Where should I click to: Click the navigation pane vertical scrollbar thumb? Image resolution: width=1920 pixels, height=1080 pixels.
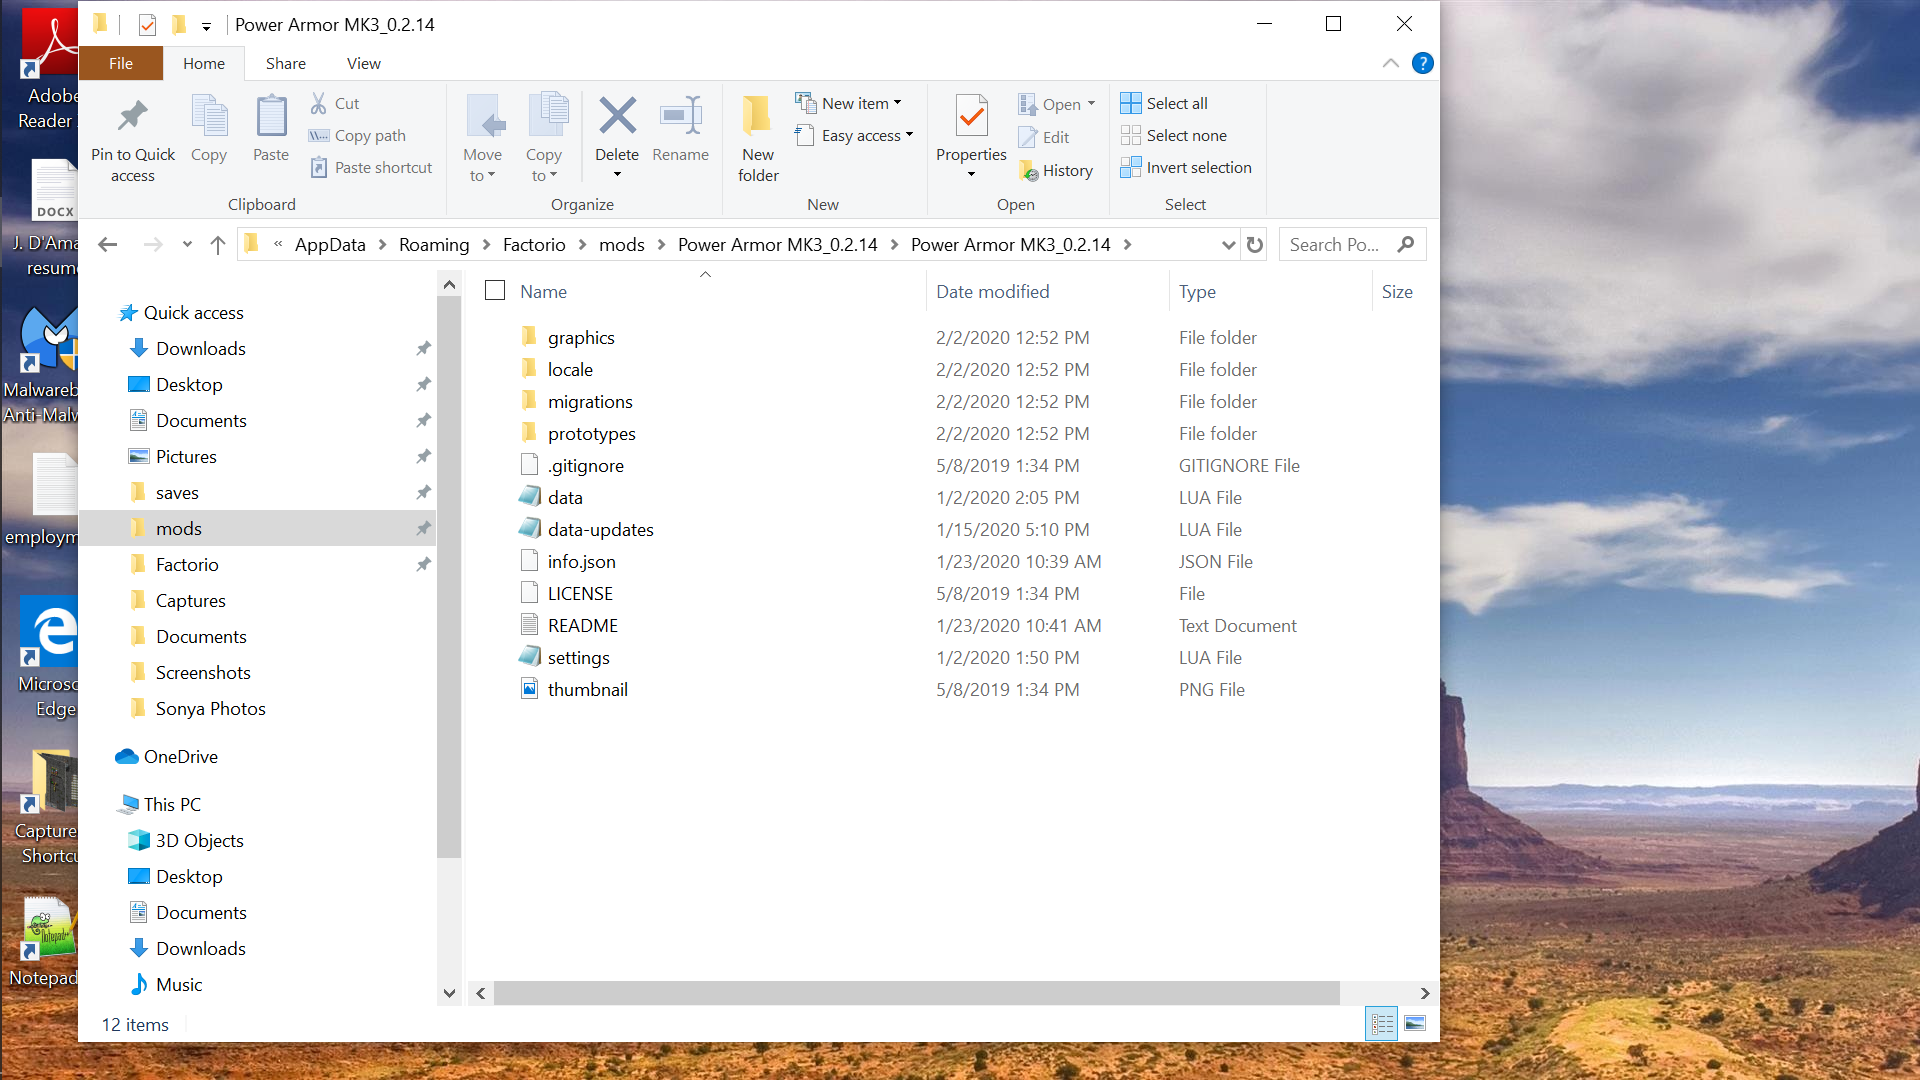pyautogui.click(x=449, y=577)
